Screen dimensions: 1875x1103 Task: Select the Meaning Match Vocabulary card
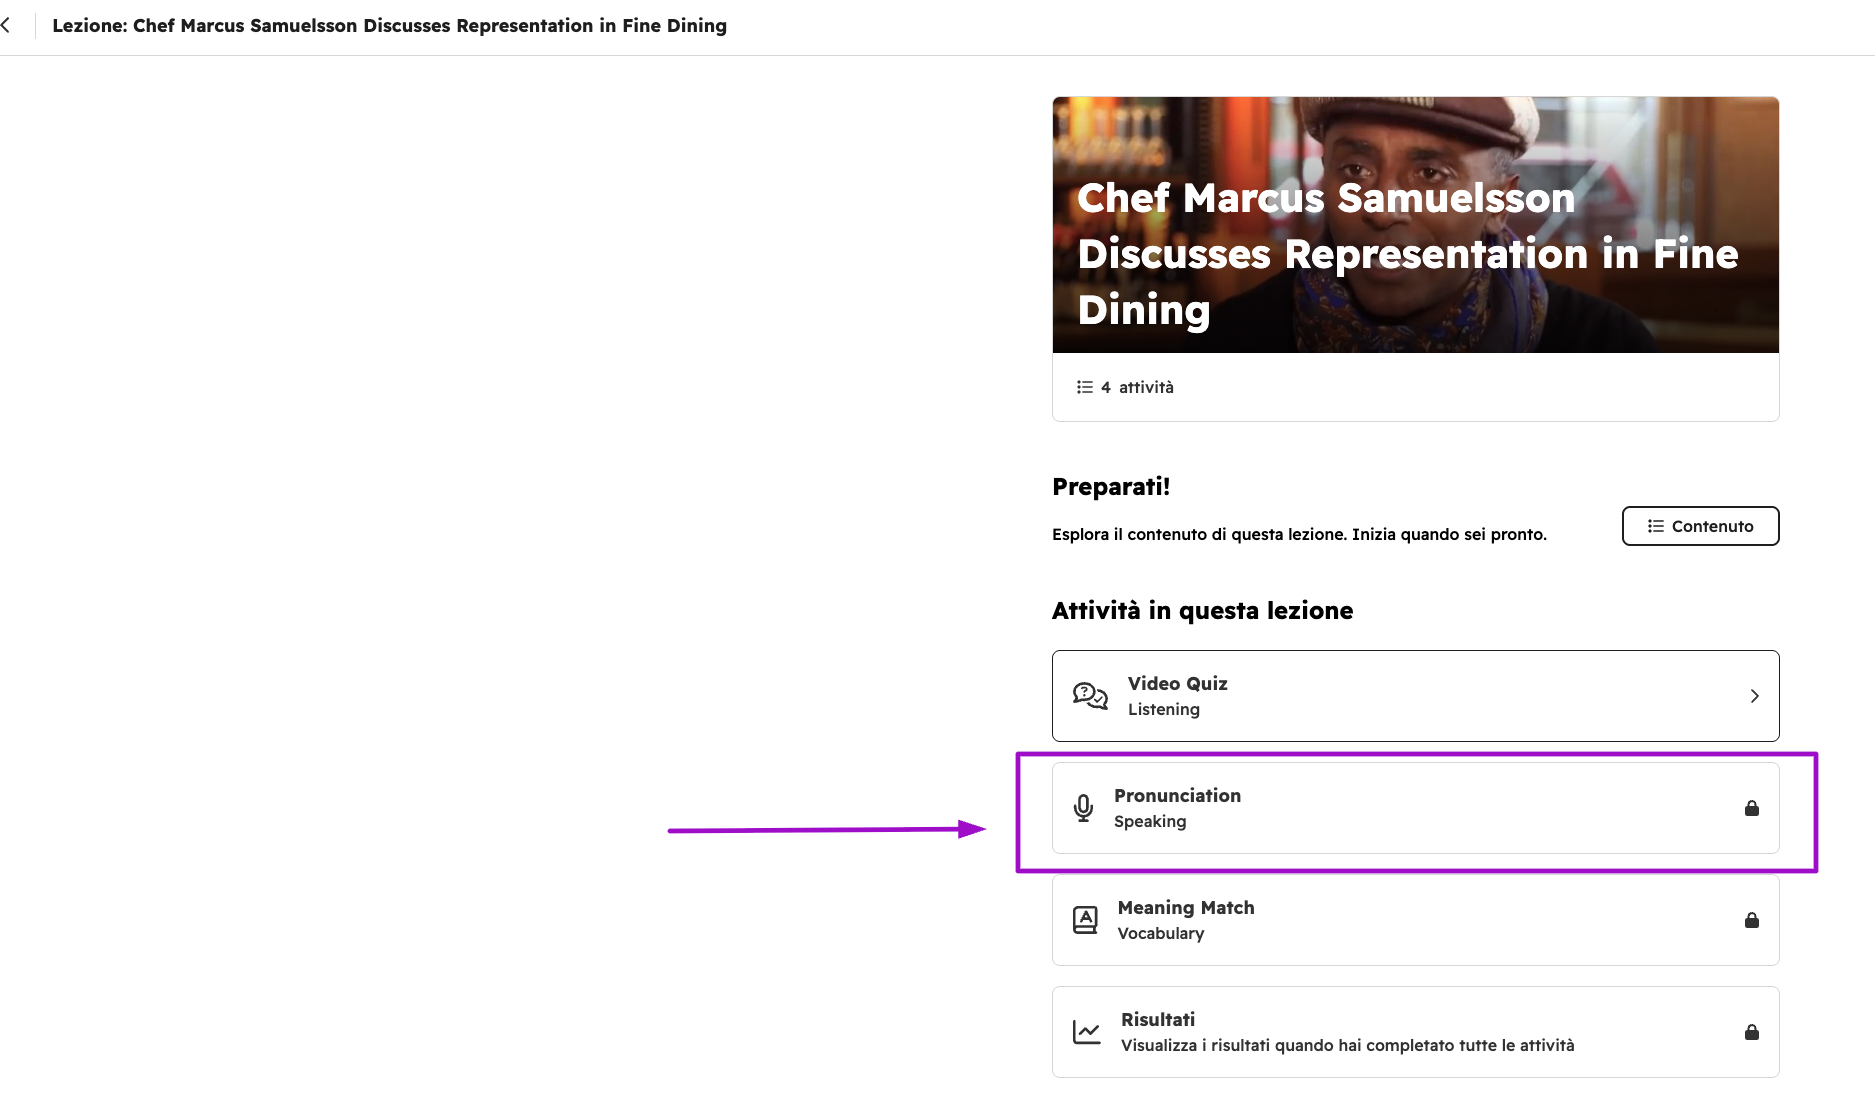(x=1415, y=920)
